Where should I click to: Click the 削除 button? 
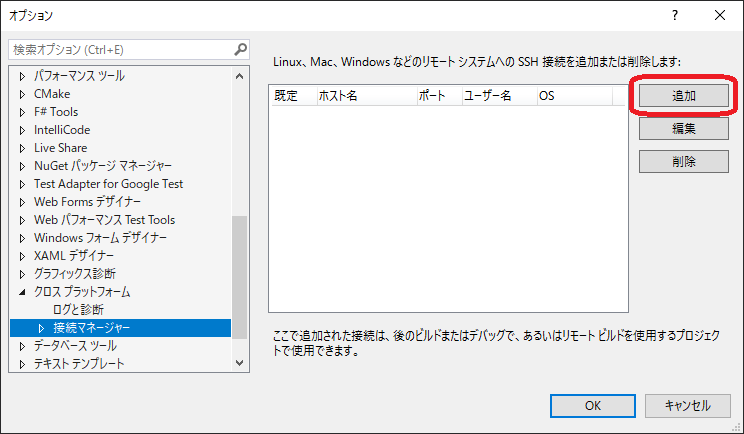pyautogui.click(x=684, y=162)
